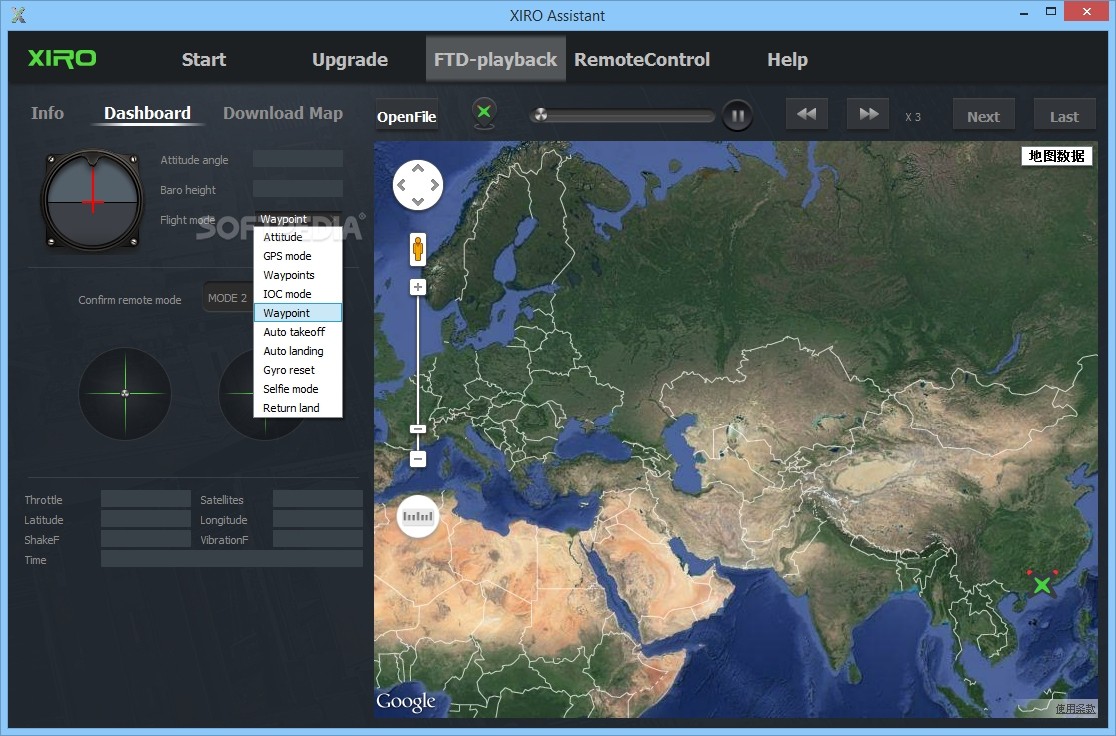Select the Dashboard sub-tab
The width and height of the screenshot is (1116, 736).
147,113
